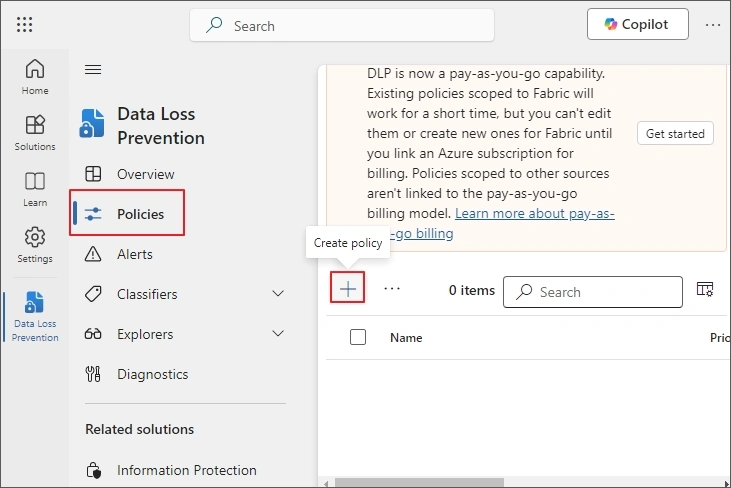Expand Explorers chevron
The image size is (731, 488).
(278, 334)
